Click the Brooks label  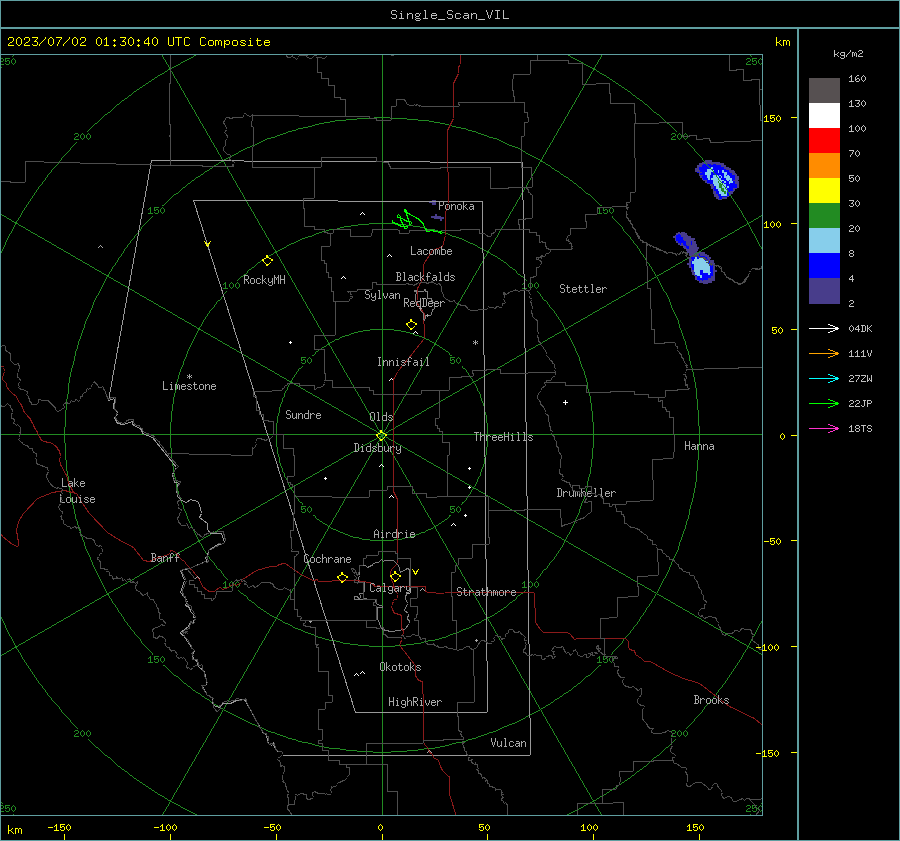click(x=711, y=700)
